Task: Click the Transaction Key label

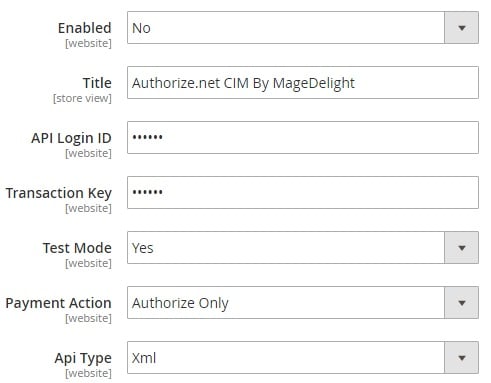Action: click(x=59, y=193)
